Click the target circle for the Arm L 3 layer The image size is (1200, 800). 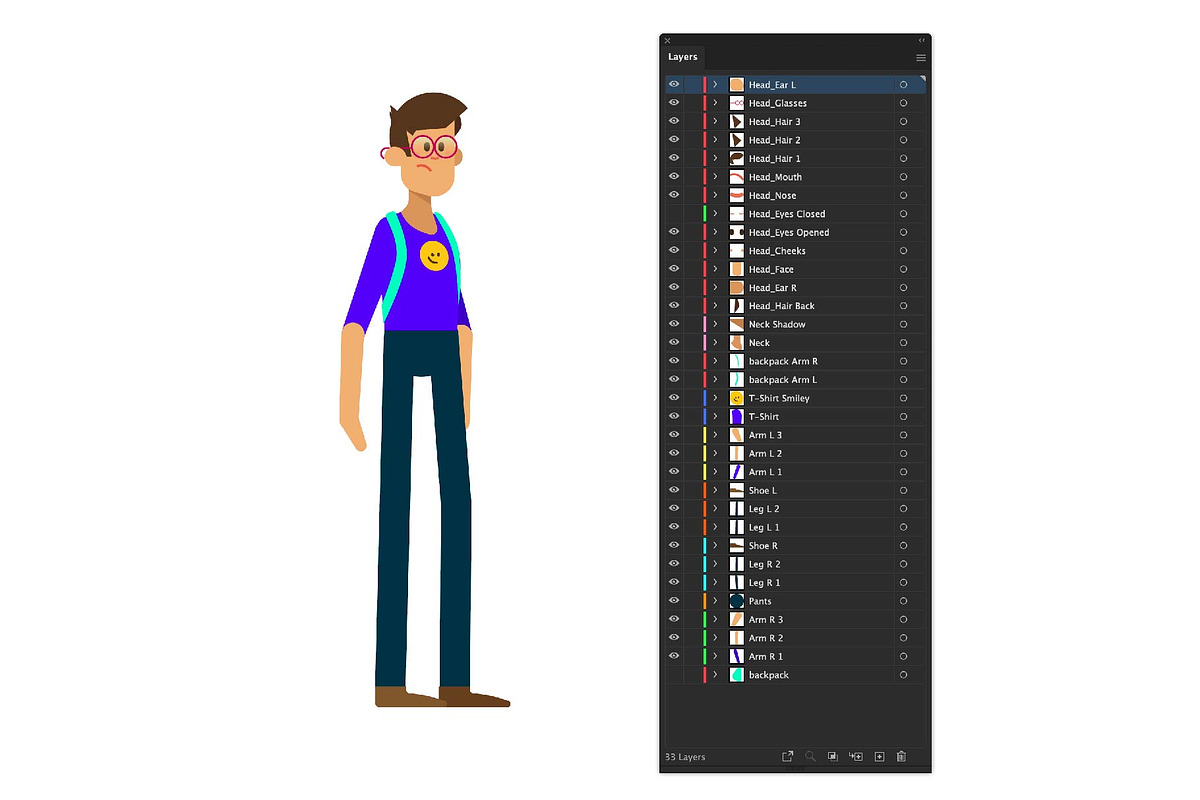[904, 435]
